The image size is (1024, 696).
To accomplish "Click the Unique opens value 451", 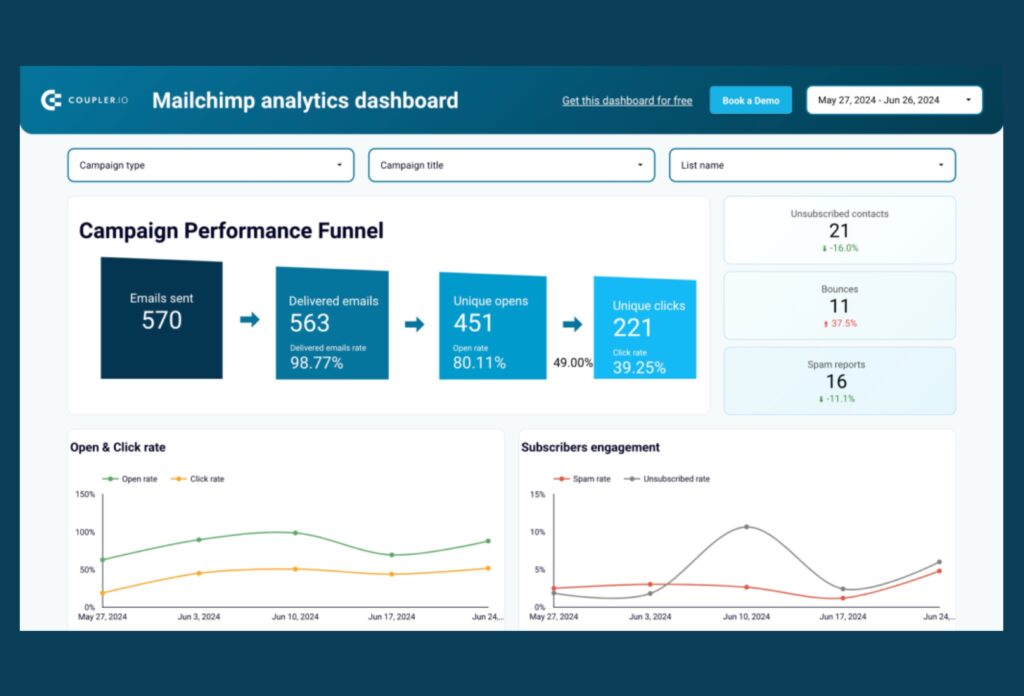I will point(473,323).
